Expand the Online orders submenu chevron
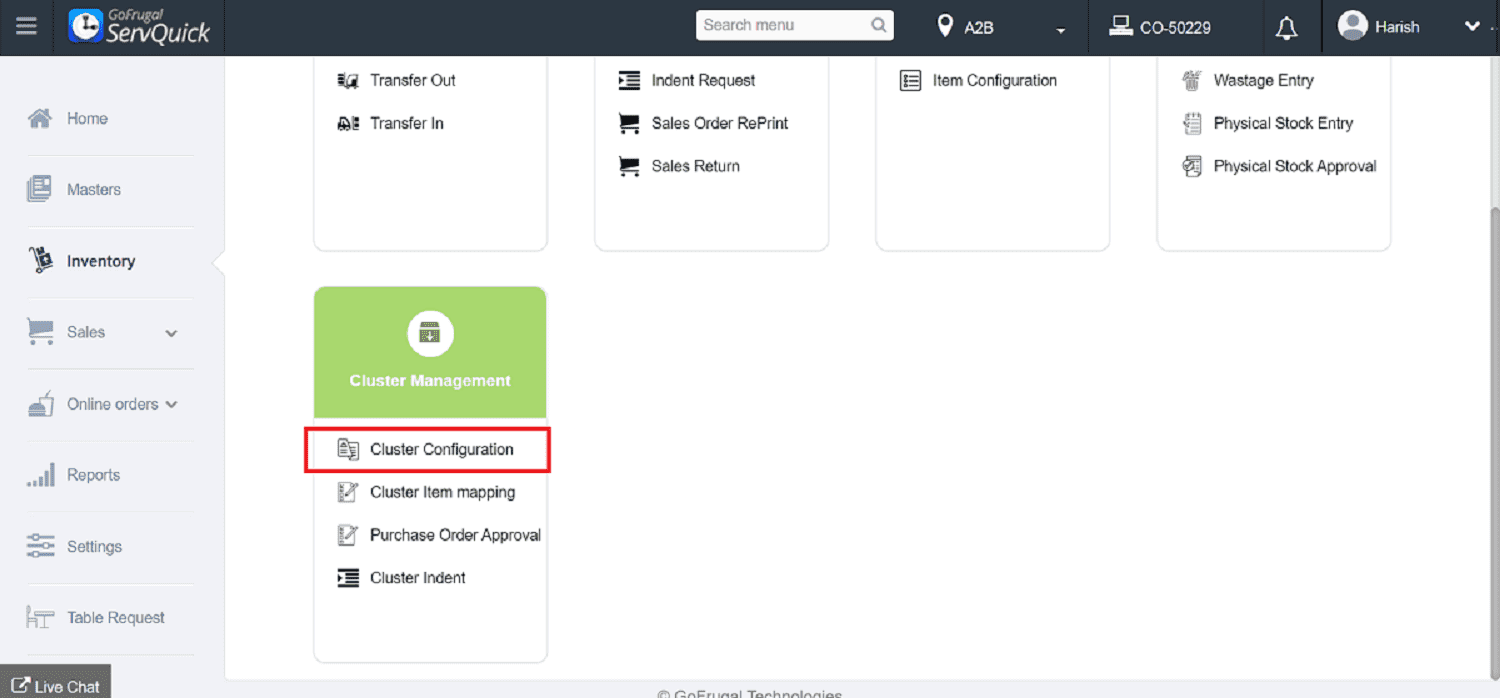 (x=171, y=404)
